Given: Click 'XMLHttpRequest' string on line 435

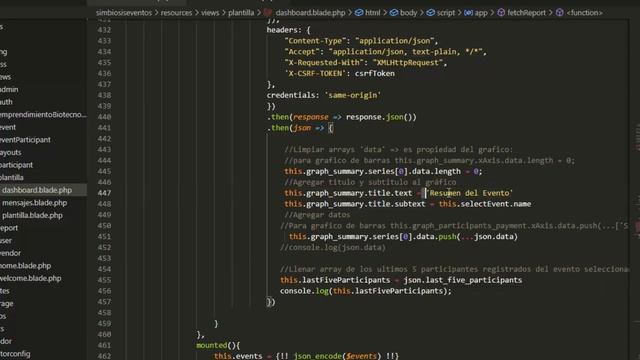Looking at the screenshot, I should (407, 62).
